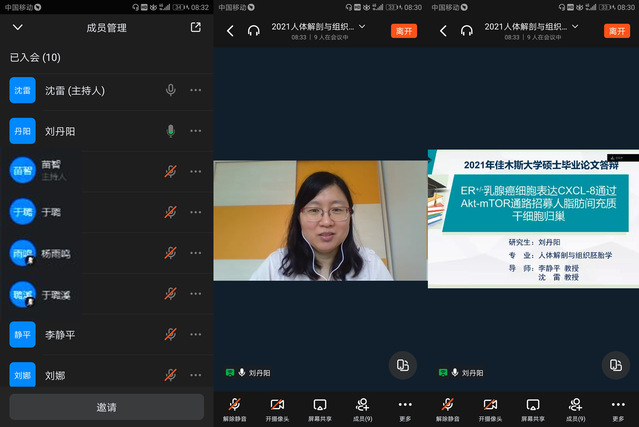Open 更多 menu in right screen's bottom bar
Screen dimensions: 639x427
tap(618, 408)
